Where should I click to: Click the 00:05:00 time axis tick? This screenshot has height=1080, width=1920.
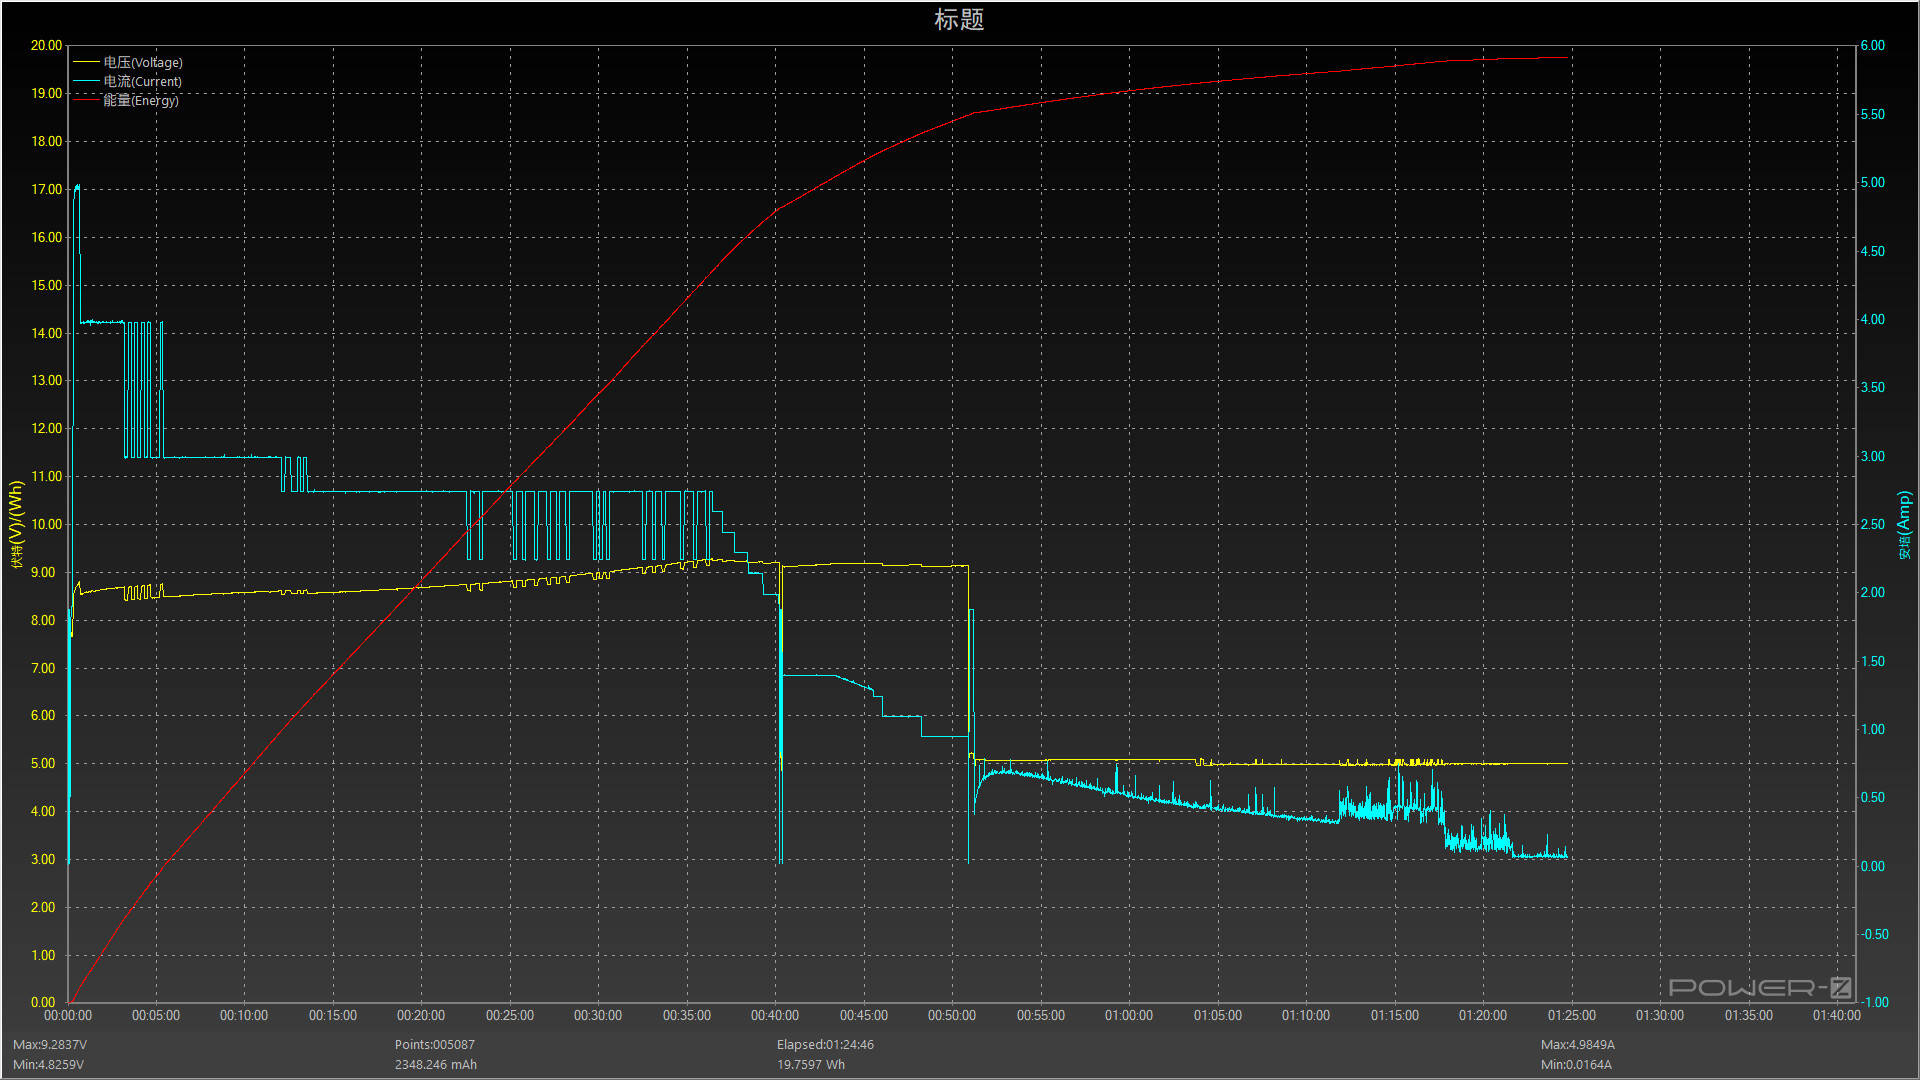tap(156, 1015)
